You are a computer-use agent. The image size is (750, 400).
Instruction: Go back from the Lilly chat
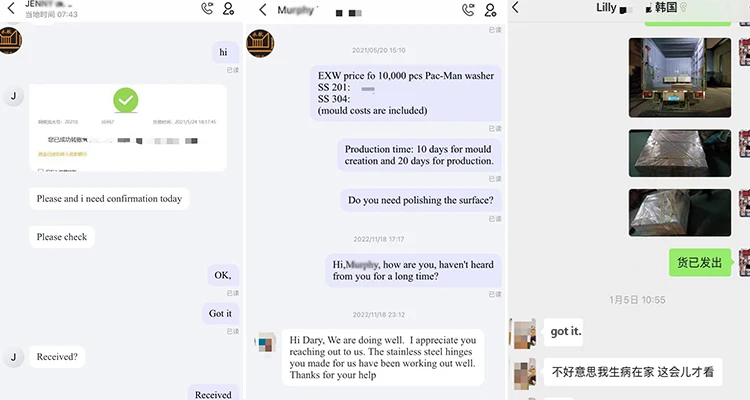pyautogui.click(x=515, y=7)
